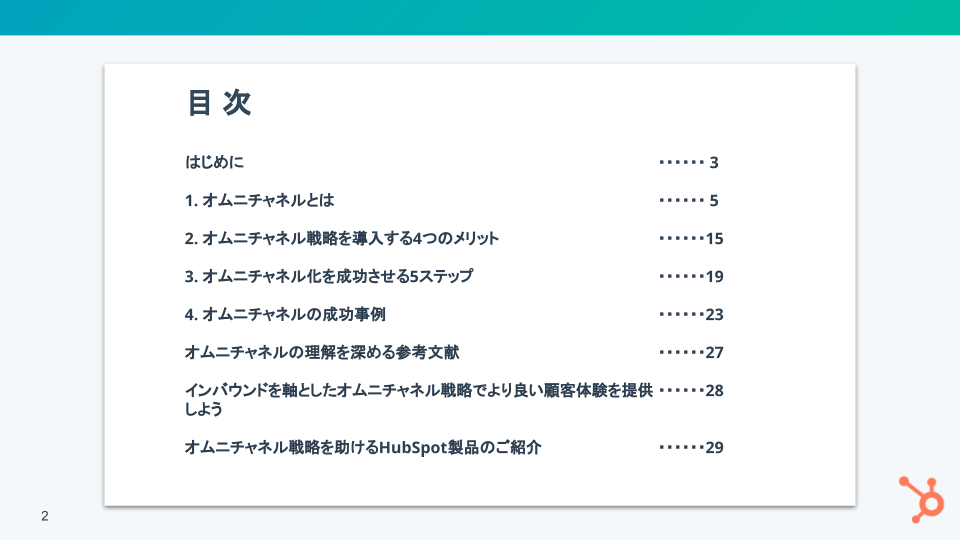
Task: Open the はじめに contents entry
Action: point(214,162)
